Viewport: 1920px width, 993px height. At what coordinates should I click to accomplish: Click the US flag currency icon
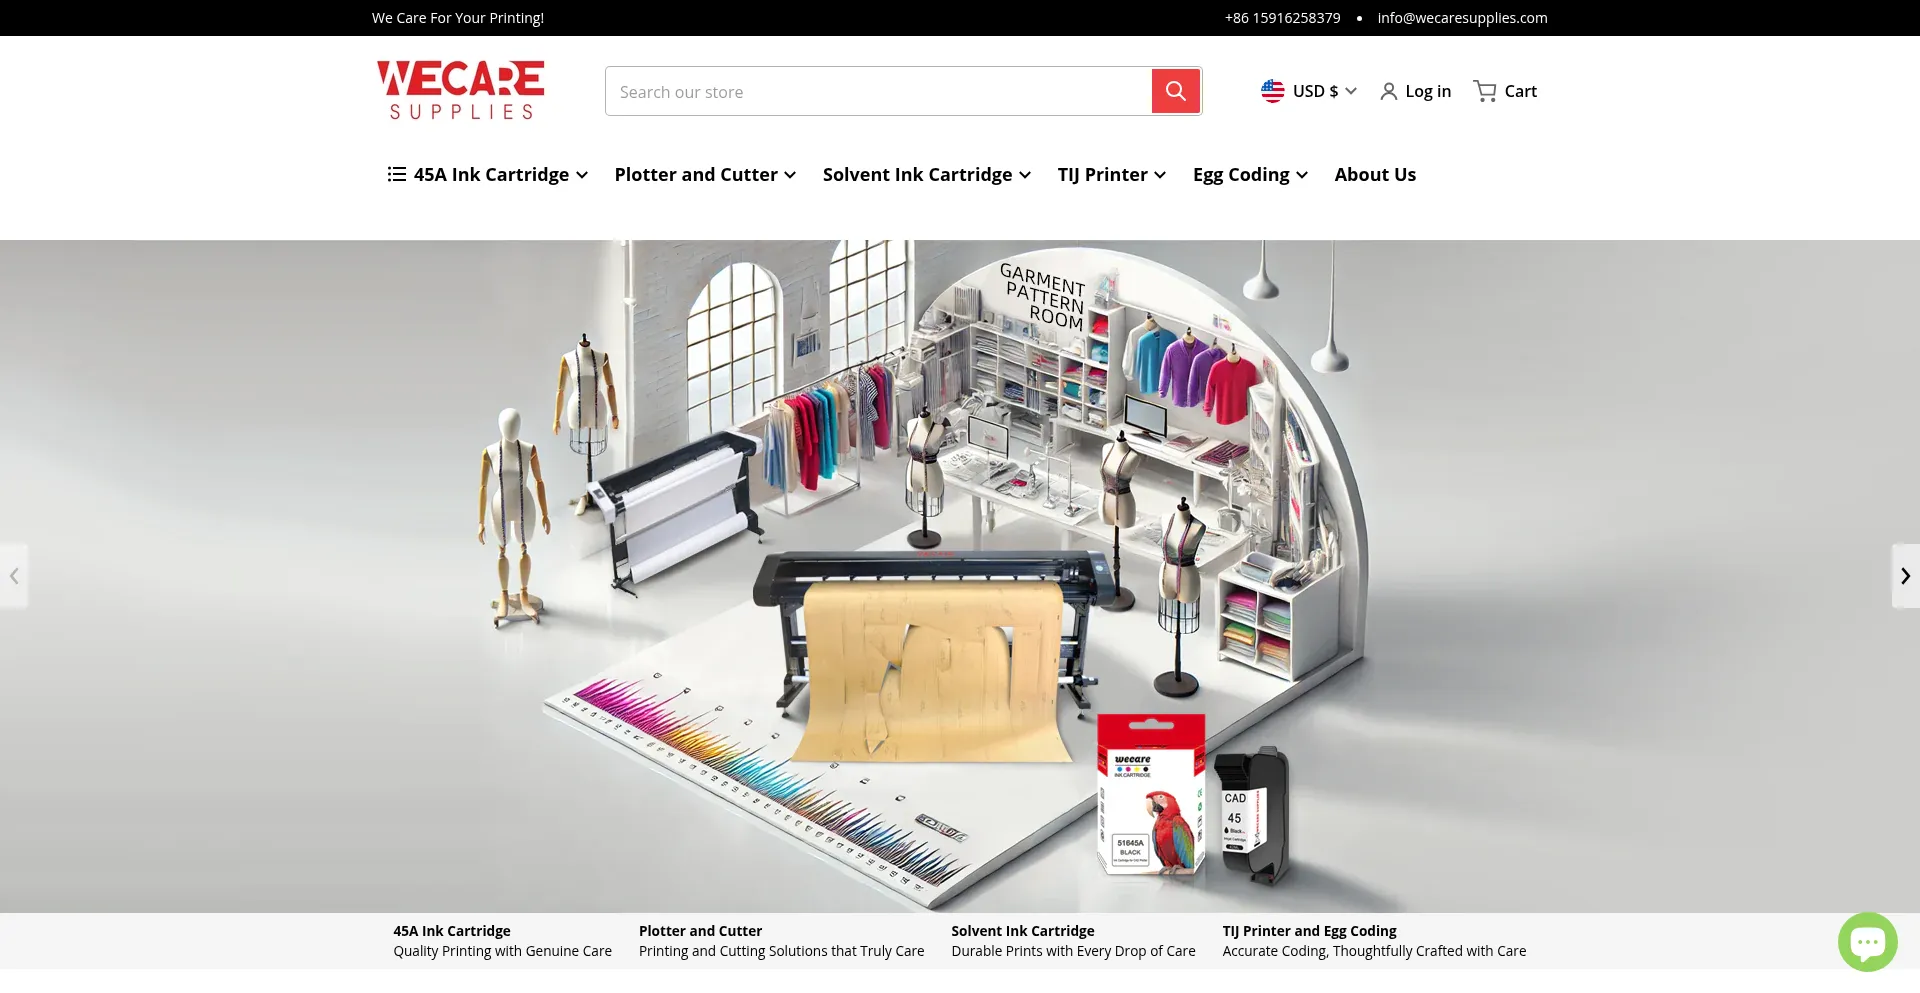tap(1272, 91)
